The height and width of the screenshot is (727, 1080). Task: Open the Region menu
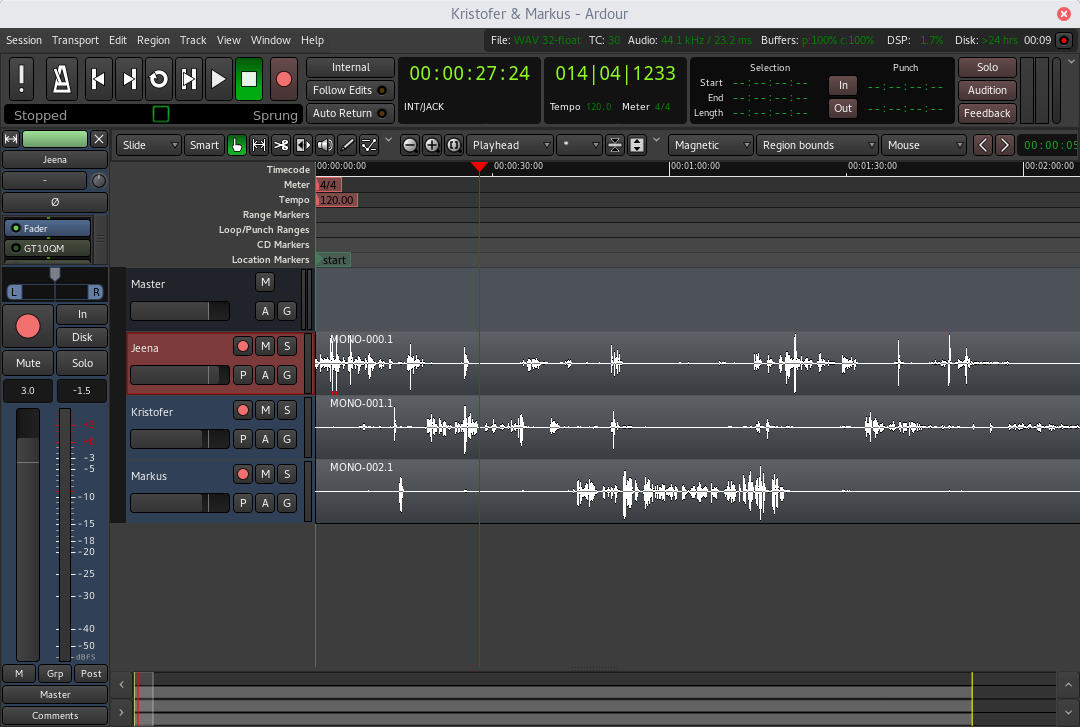(x=153, y=40)
